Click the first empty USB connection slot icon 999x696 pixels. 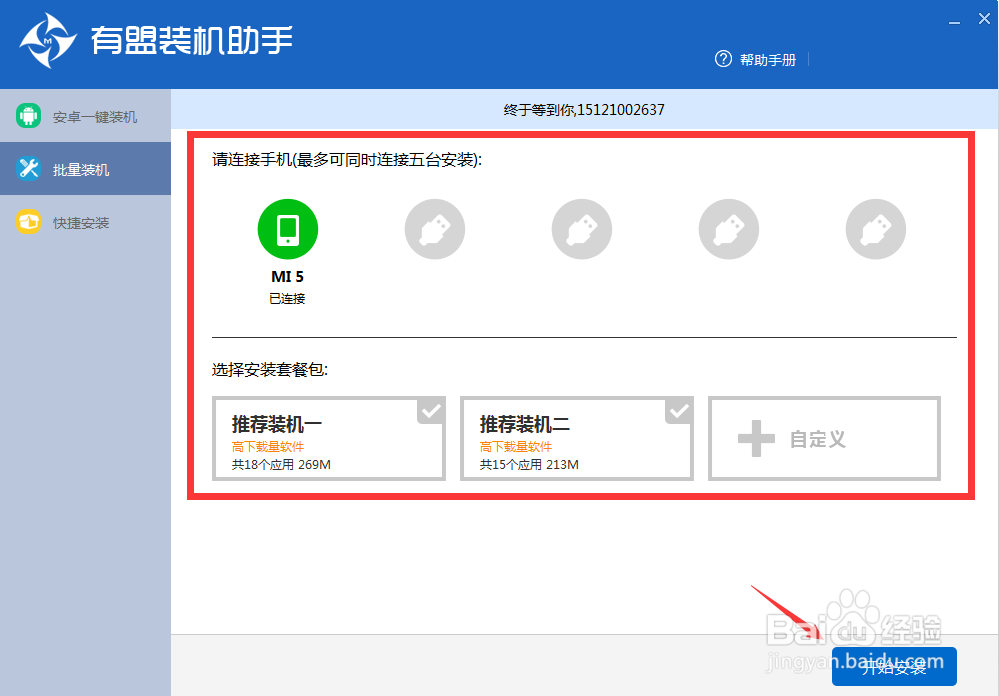(x=434, y=229)
